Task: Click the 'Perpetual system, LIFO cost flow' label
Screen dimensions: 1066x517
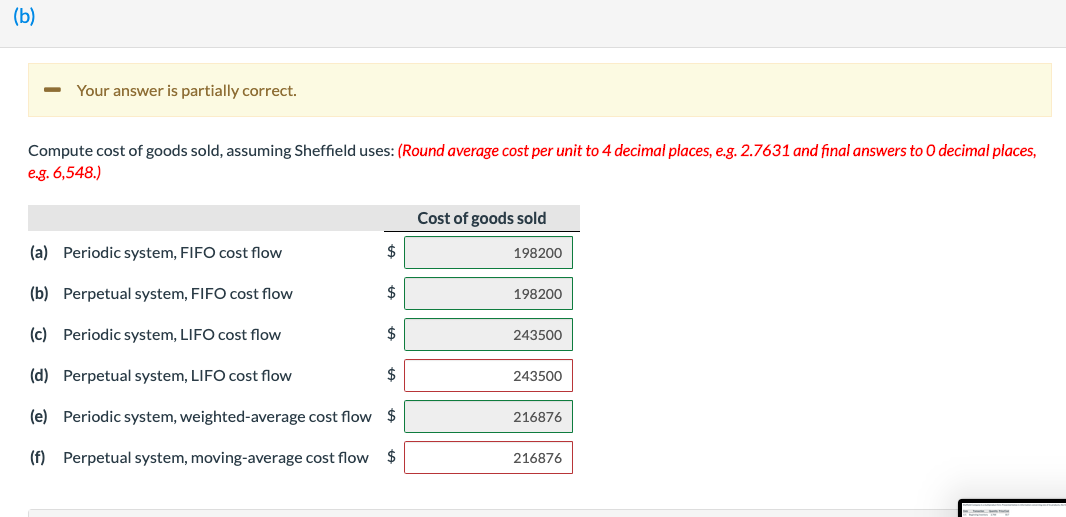Action: click(x=177, y=376)
